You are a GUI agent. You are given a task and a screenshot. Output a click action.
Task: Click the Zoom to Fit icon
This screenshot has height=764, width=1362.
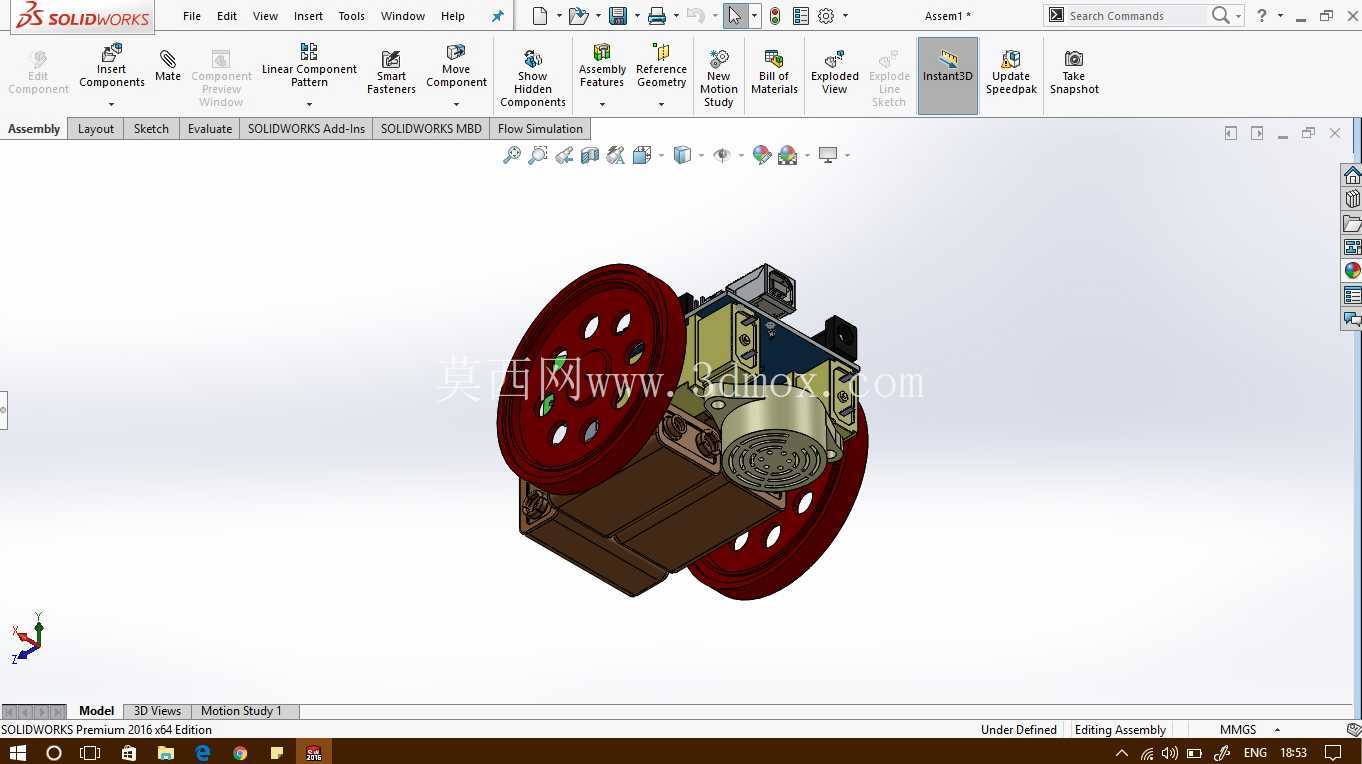click(512, 155)
